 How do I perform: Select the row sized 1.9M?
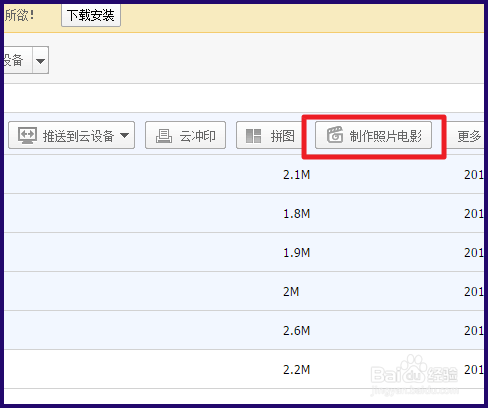(x=244, y=252)
